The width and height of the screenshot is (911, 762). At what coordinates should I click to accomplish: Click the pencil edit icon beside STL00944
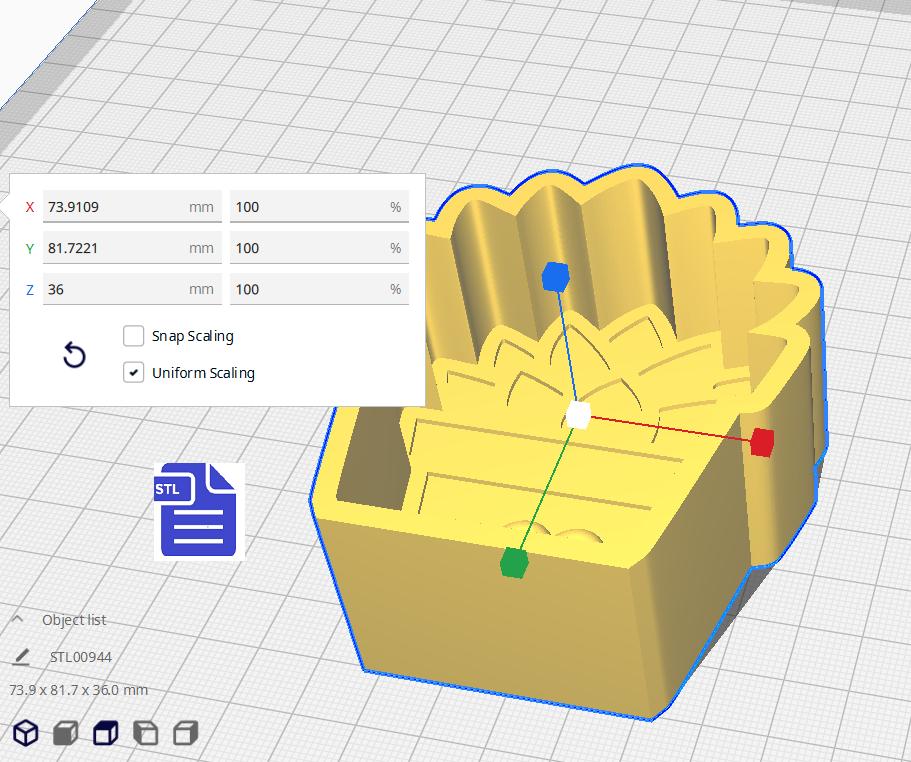tap(21, 657)
